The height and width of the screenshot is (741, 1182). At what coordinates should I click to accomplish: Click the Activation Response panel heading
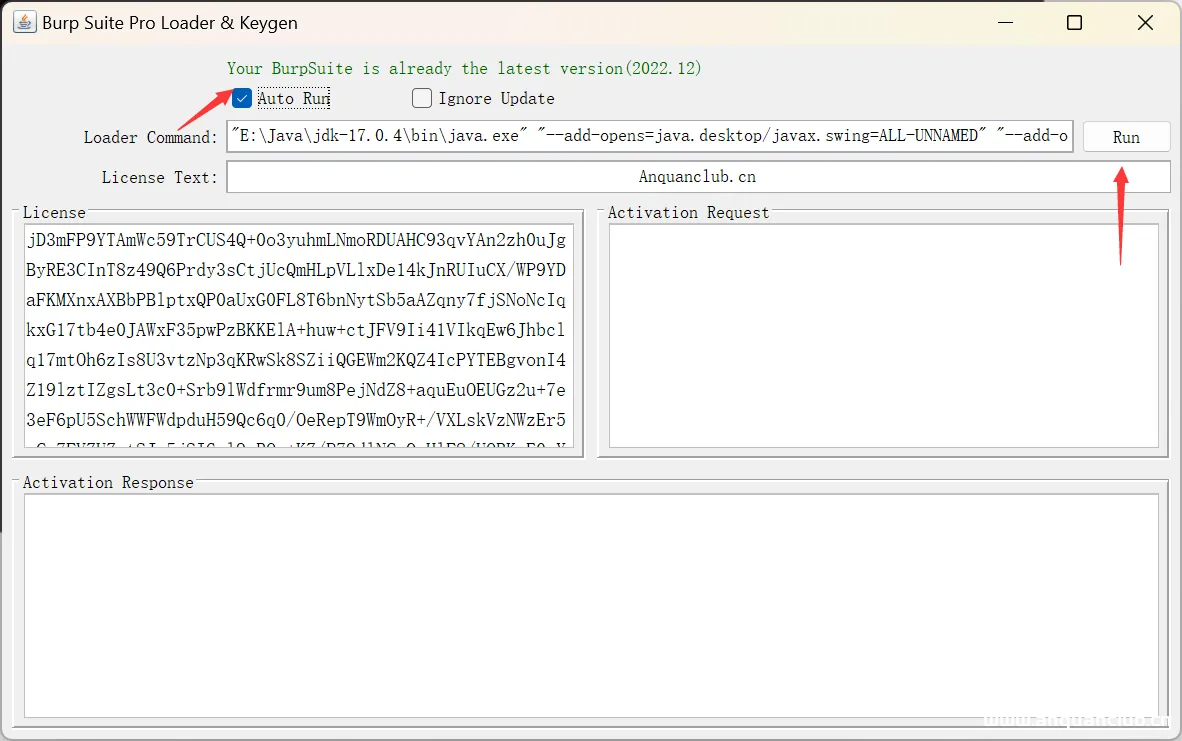pyautogui.click(x=108, y=482)
